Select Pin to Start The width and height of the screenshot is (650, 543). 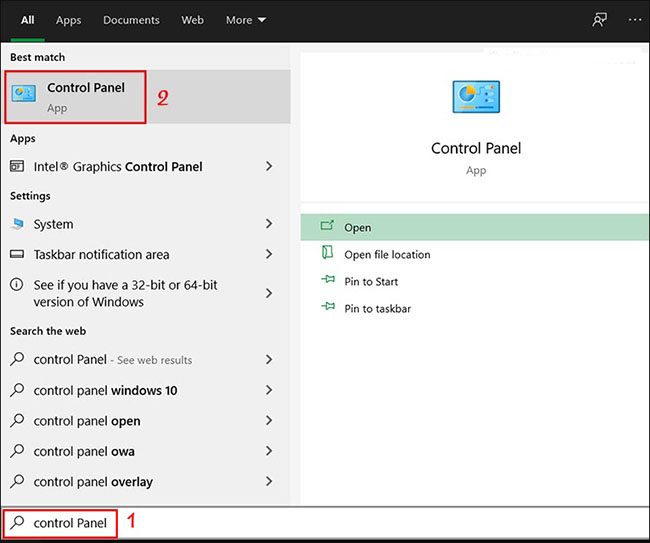click(475, 281)
